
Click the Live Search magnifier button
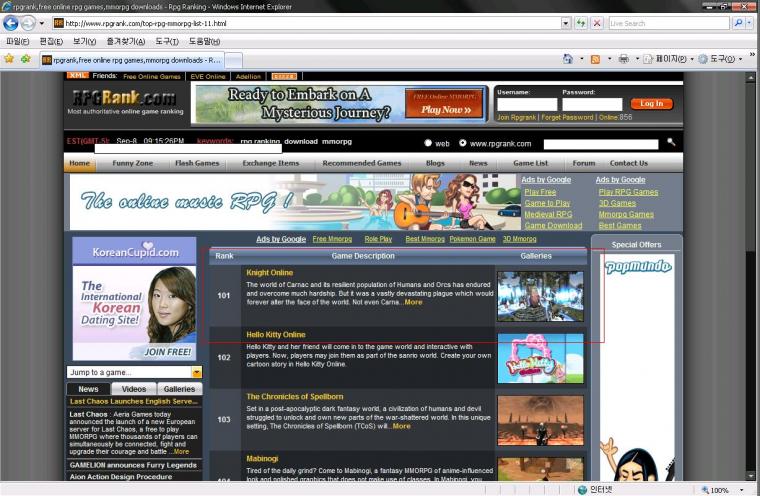[x=738, y=23]
